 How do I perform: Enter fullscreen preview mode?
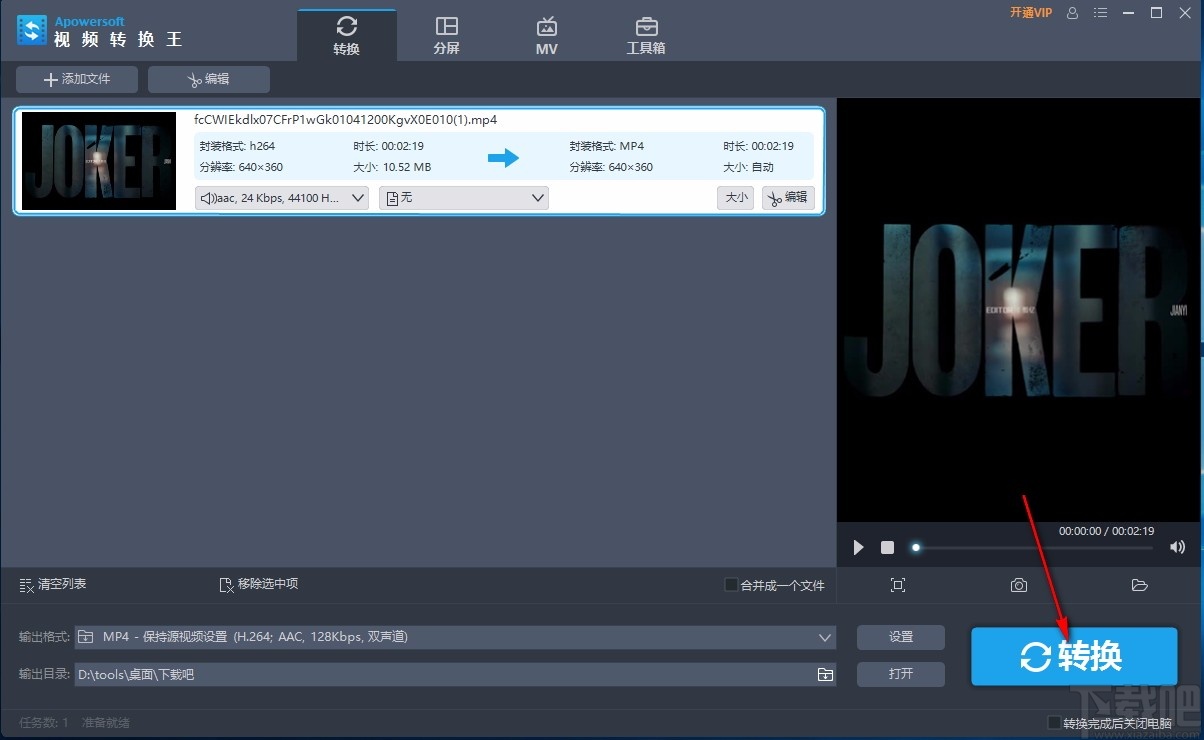tap(897, 585)
